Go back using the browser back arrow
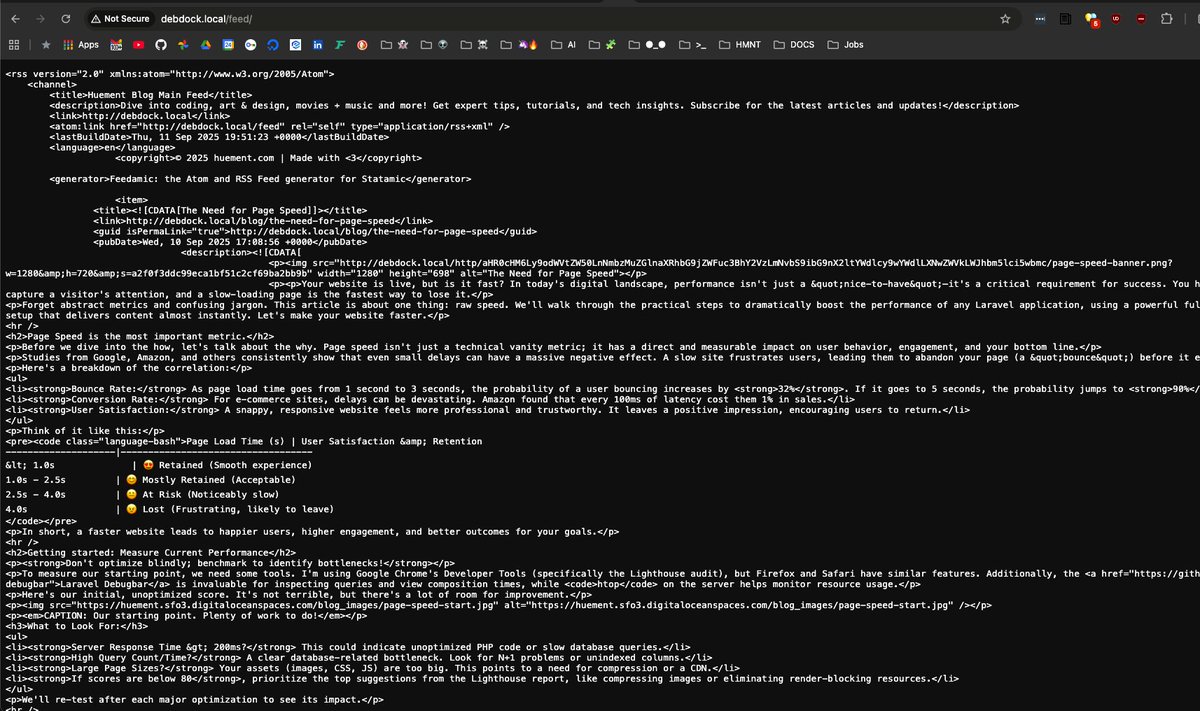Image resolution: width=1200 pixels, height=711 pixels. coord(15,19)
